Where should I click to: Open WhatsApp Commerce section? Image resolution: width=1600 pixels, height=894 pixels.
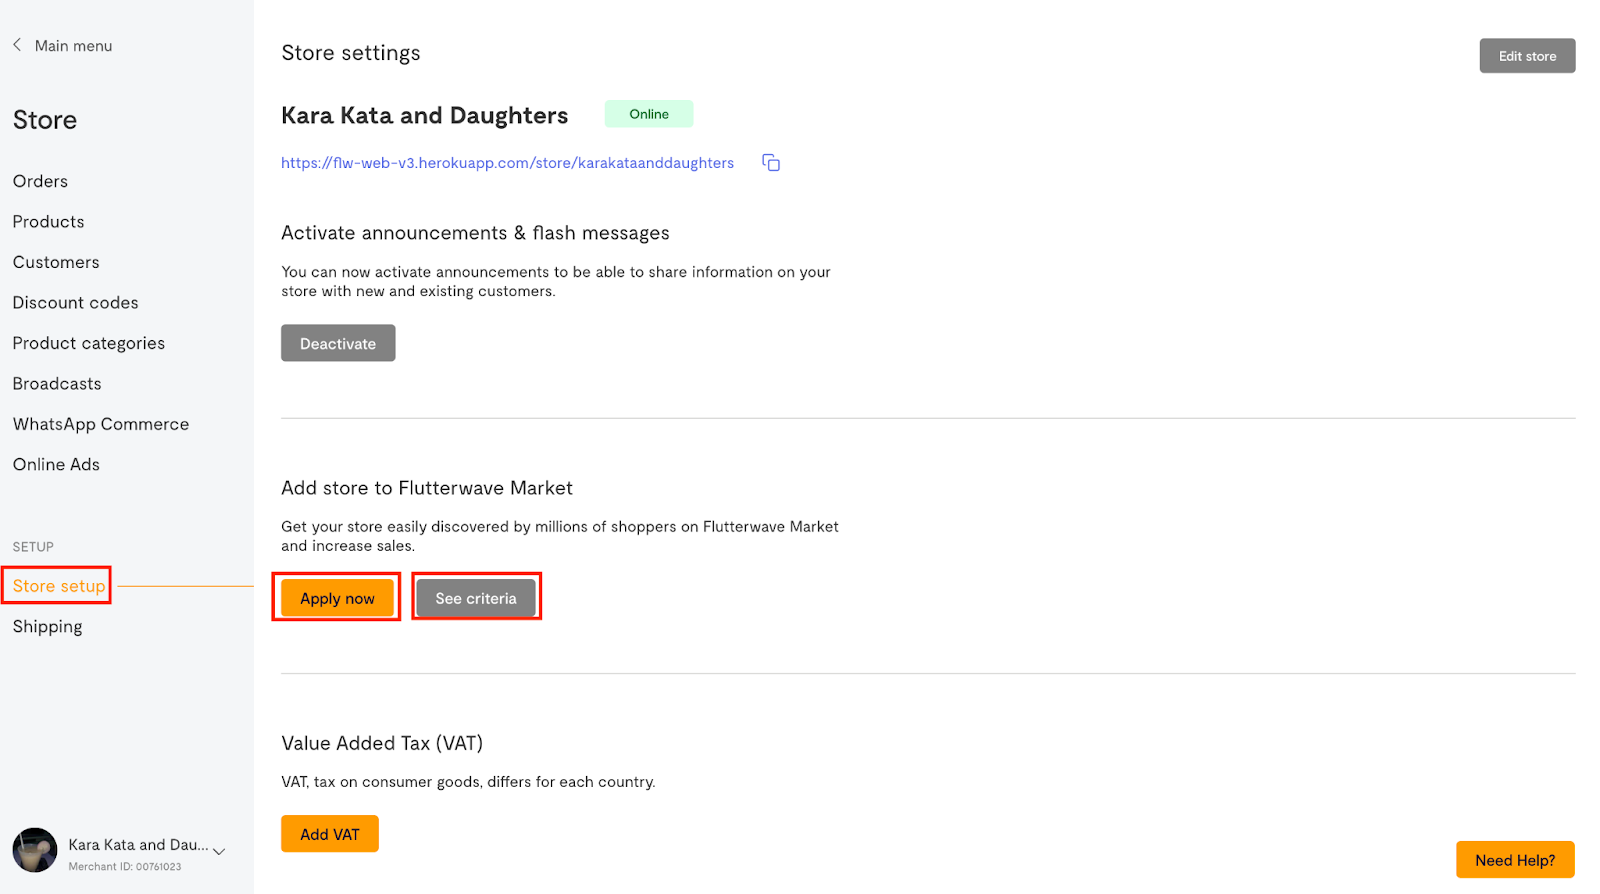pyautogui.click(x=100, y=424)
